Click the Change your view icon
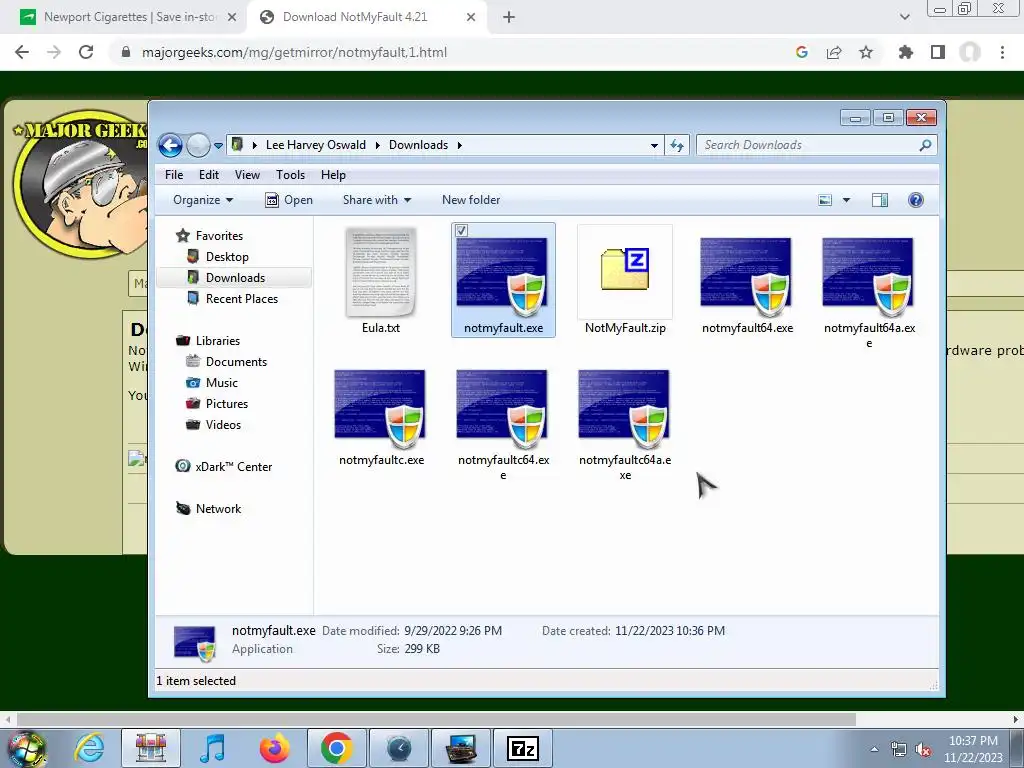The width and height of the screenshot is (1024, 768). coord(825,200)
